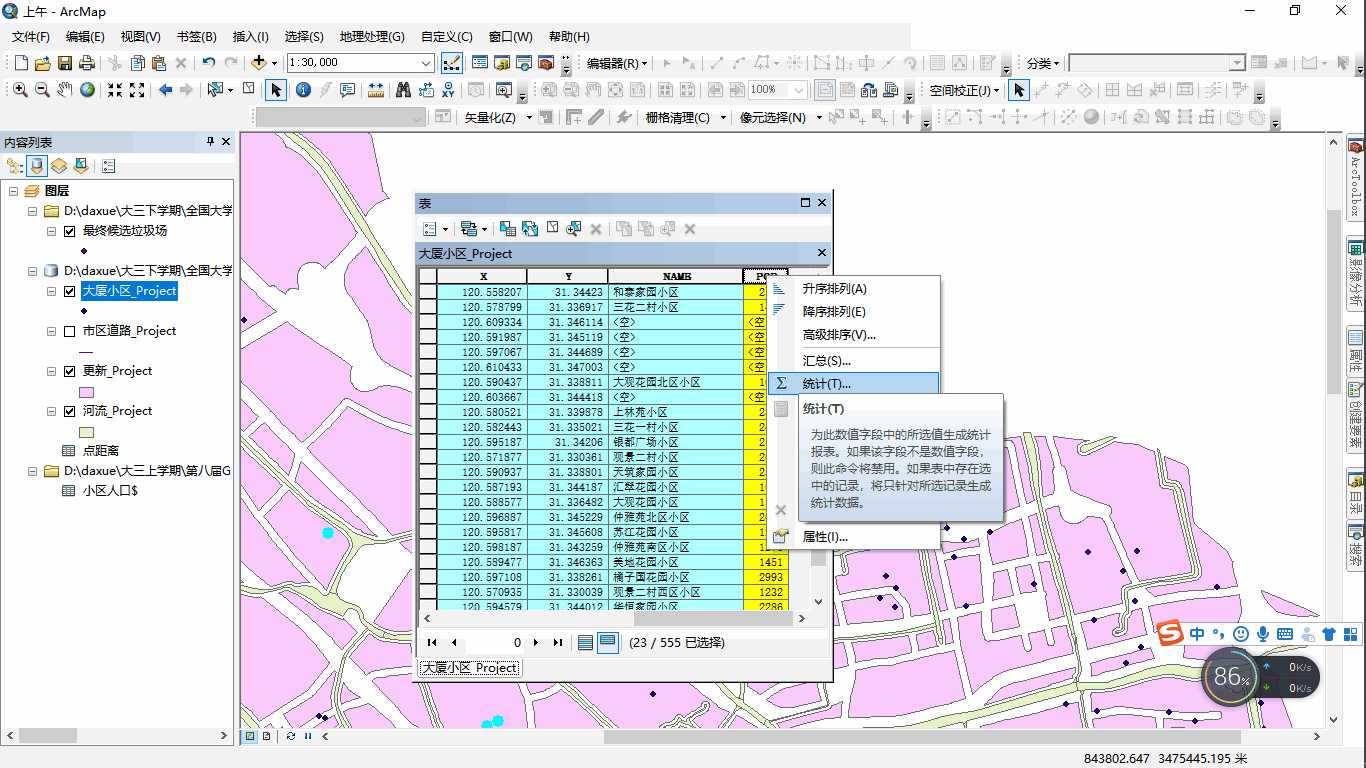
Task: Open the 地理处理(G) menu
Action: click(x=372, y=37)
